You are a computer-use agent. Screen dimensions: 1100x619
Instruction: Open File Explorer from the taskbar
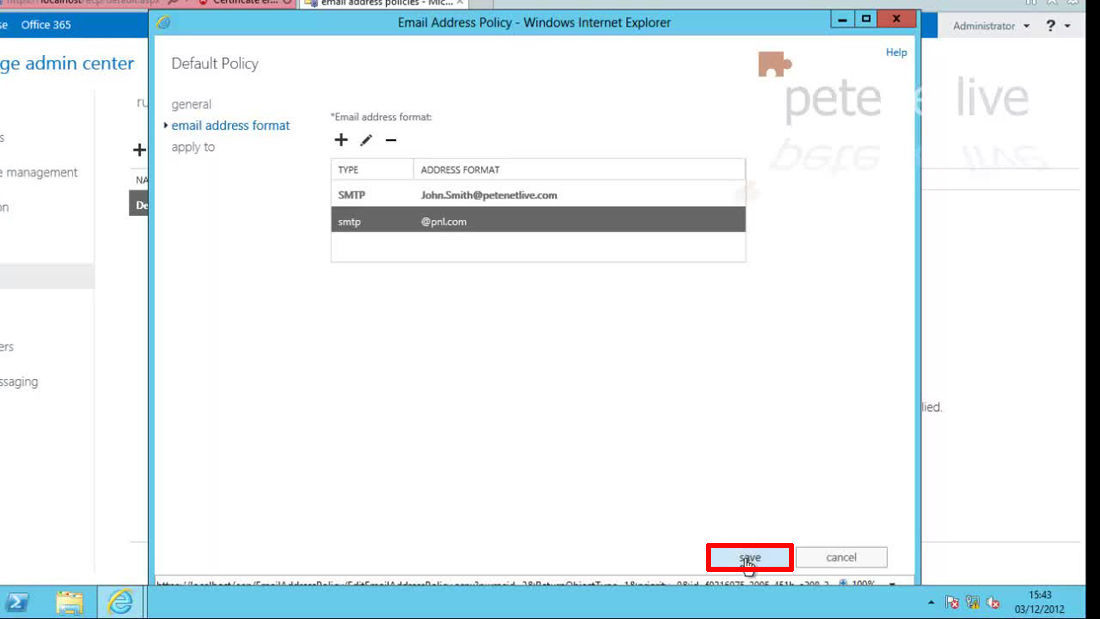[x=69, y=601]
